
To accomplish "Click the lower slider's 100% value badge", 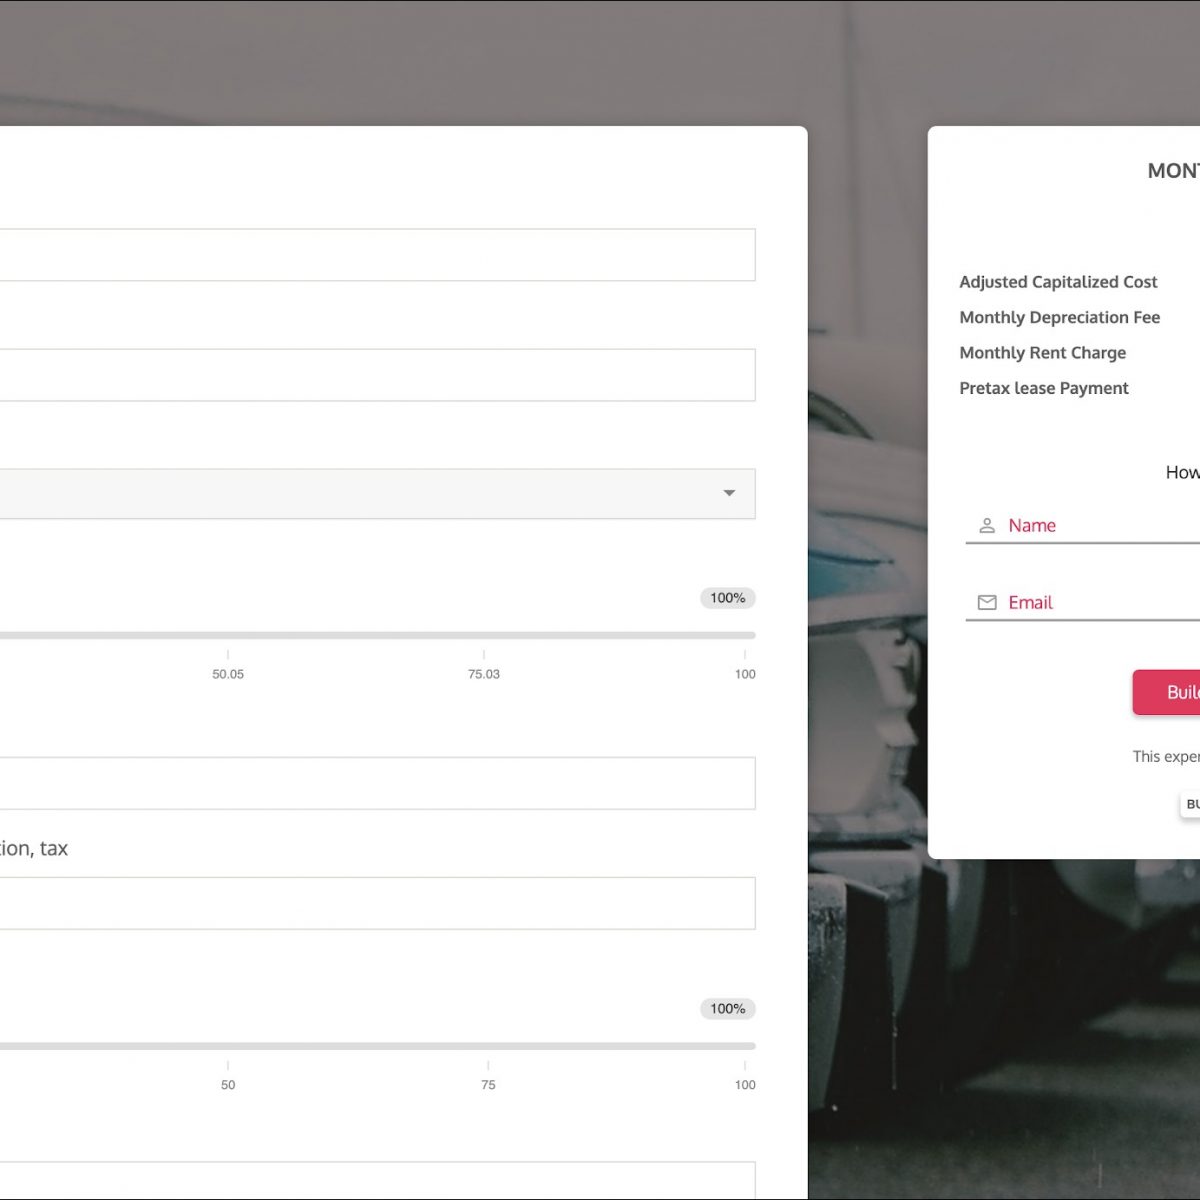I will coord(727,1009).
